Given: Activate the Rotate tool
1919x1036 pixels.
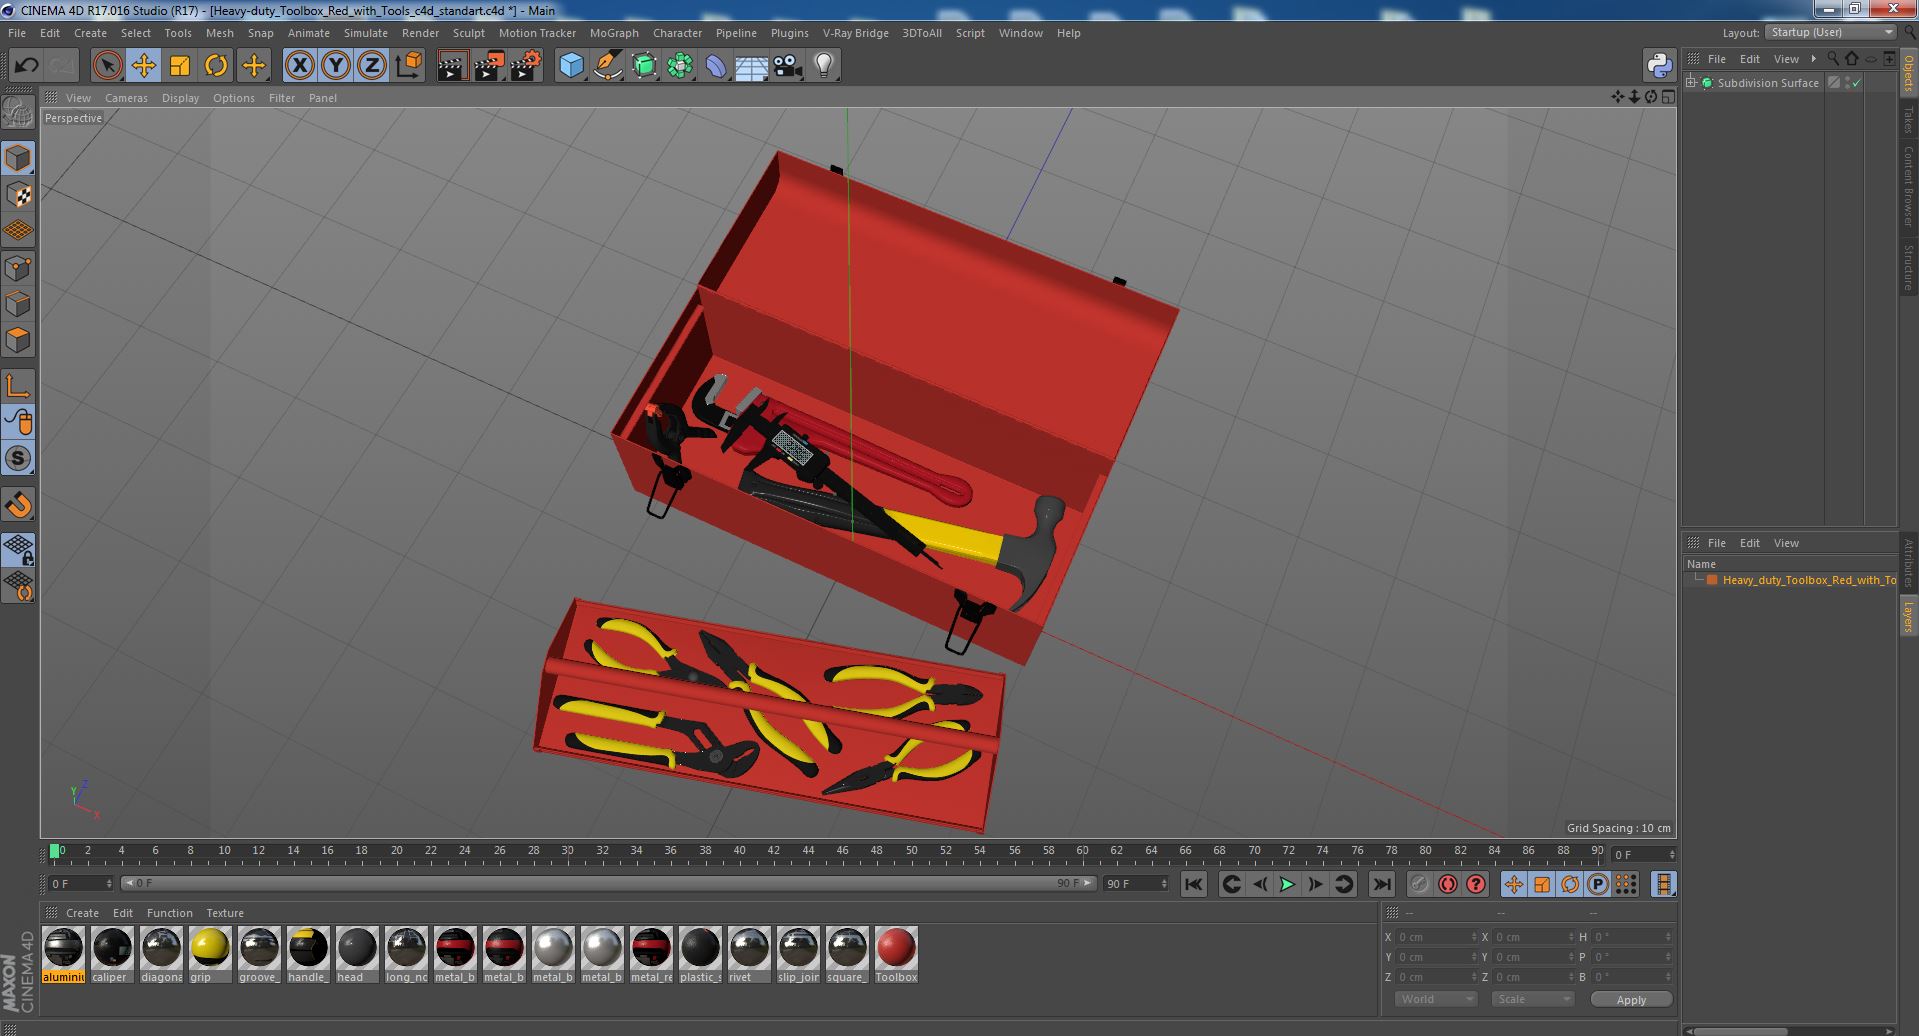Looking at the screenshot, I should (x=216, y=66).
